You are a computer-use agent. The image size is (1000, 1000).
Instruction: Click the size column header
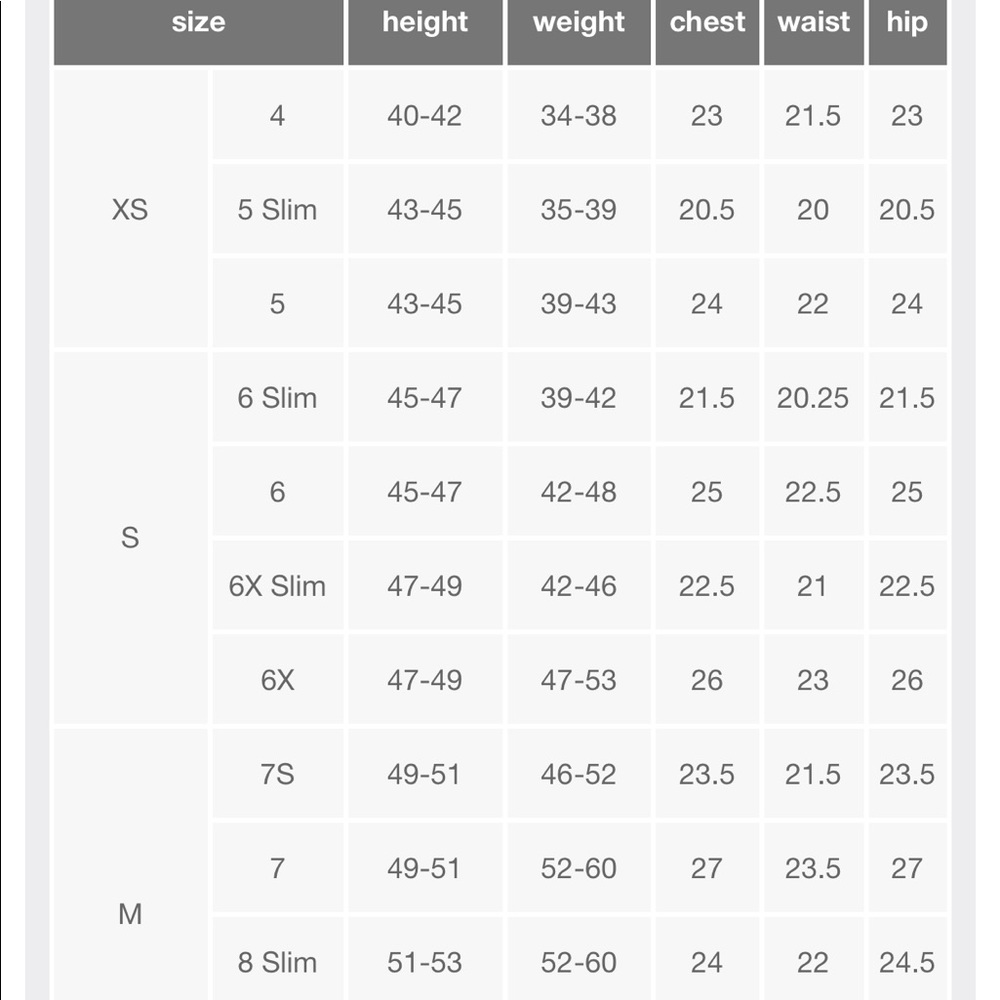[x=198, y=31]
